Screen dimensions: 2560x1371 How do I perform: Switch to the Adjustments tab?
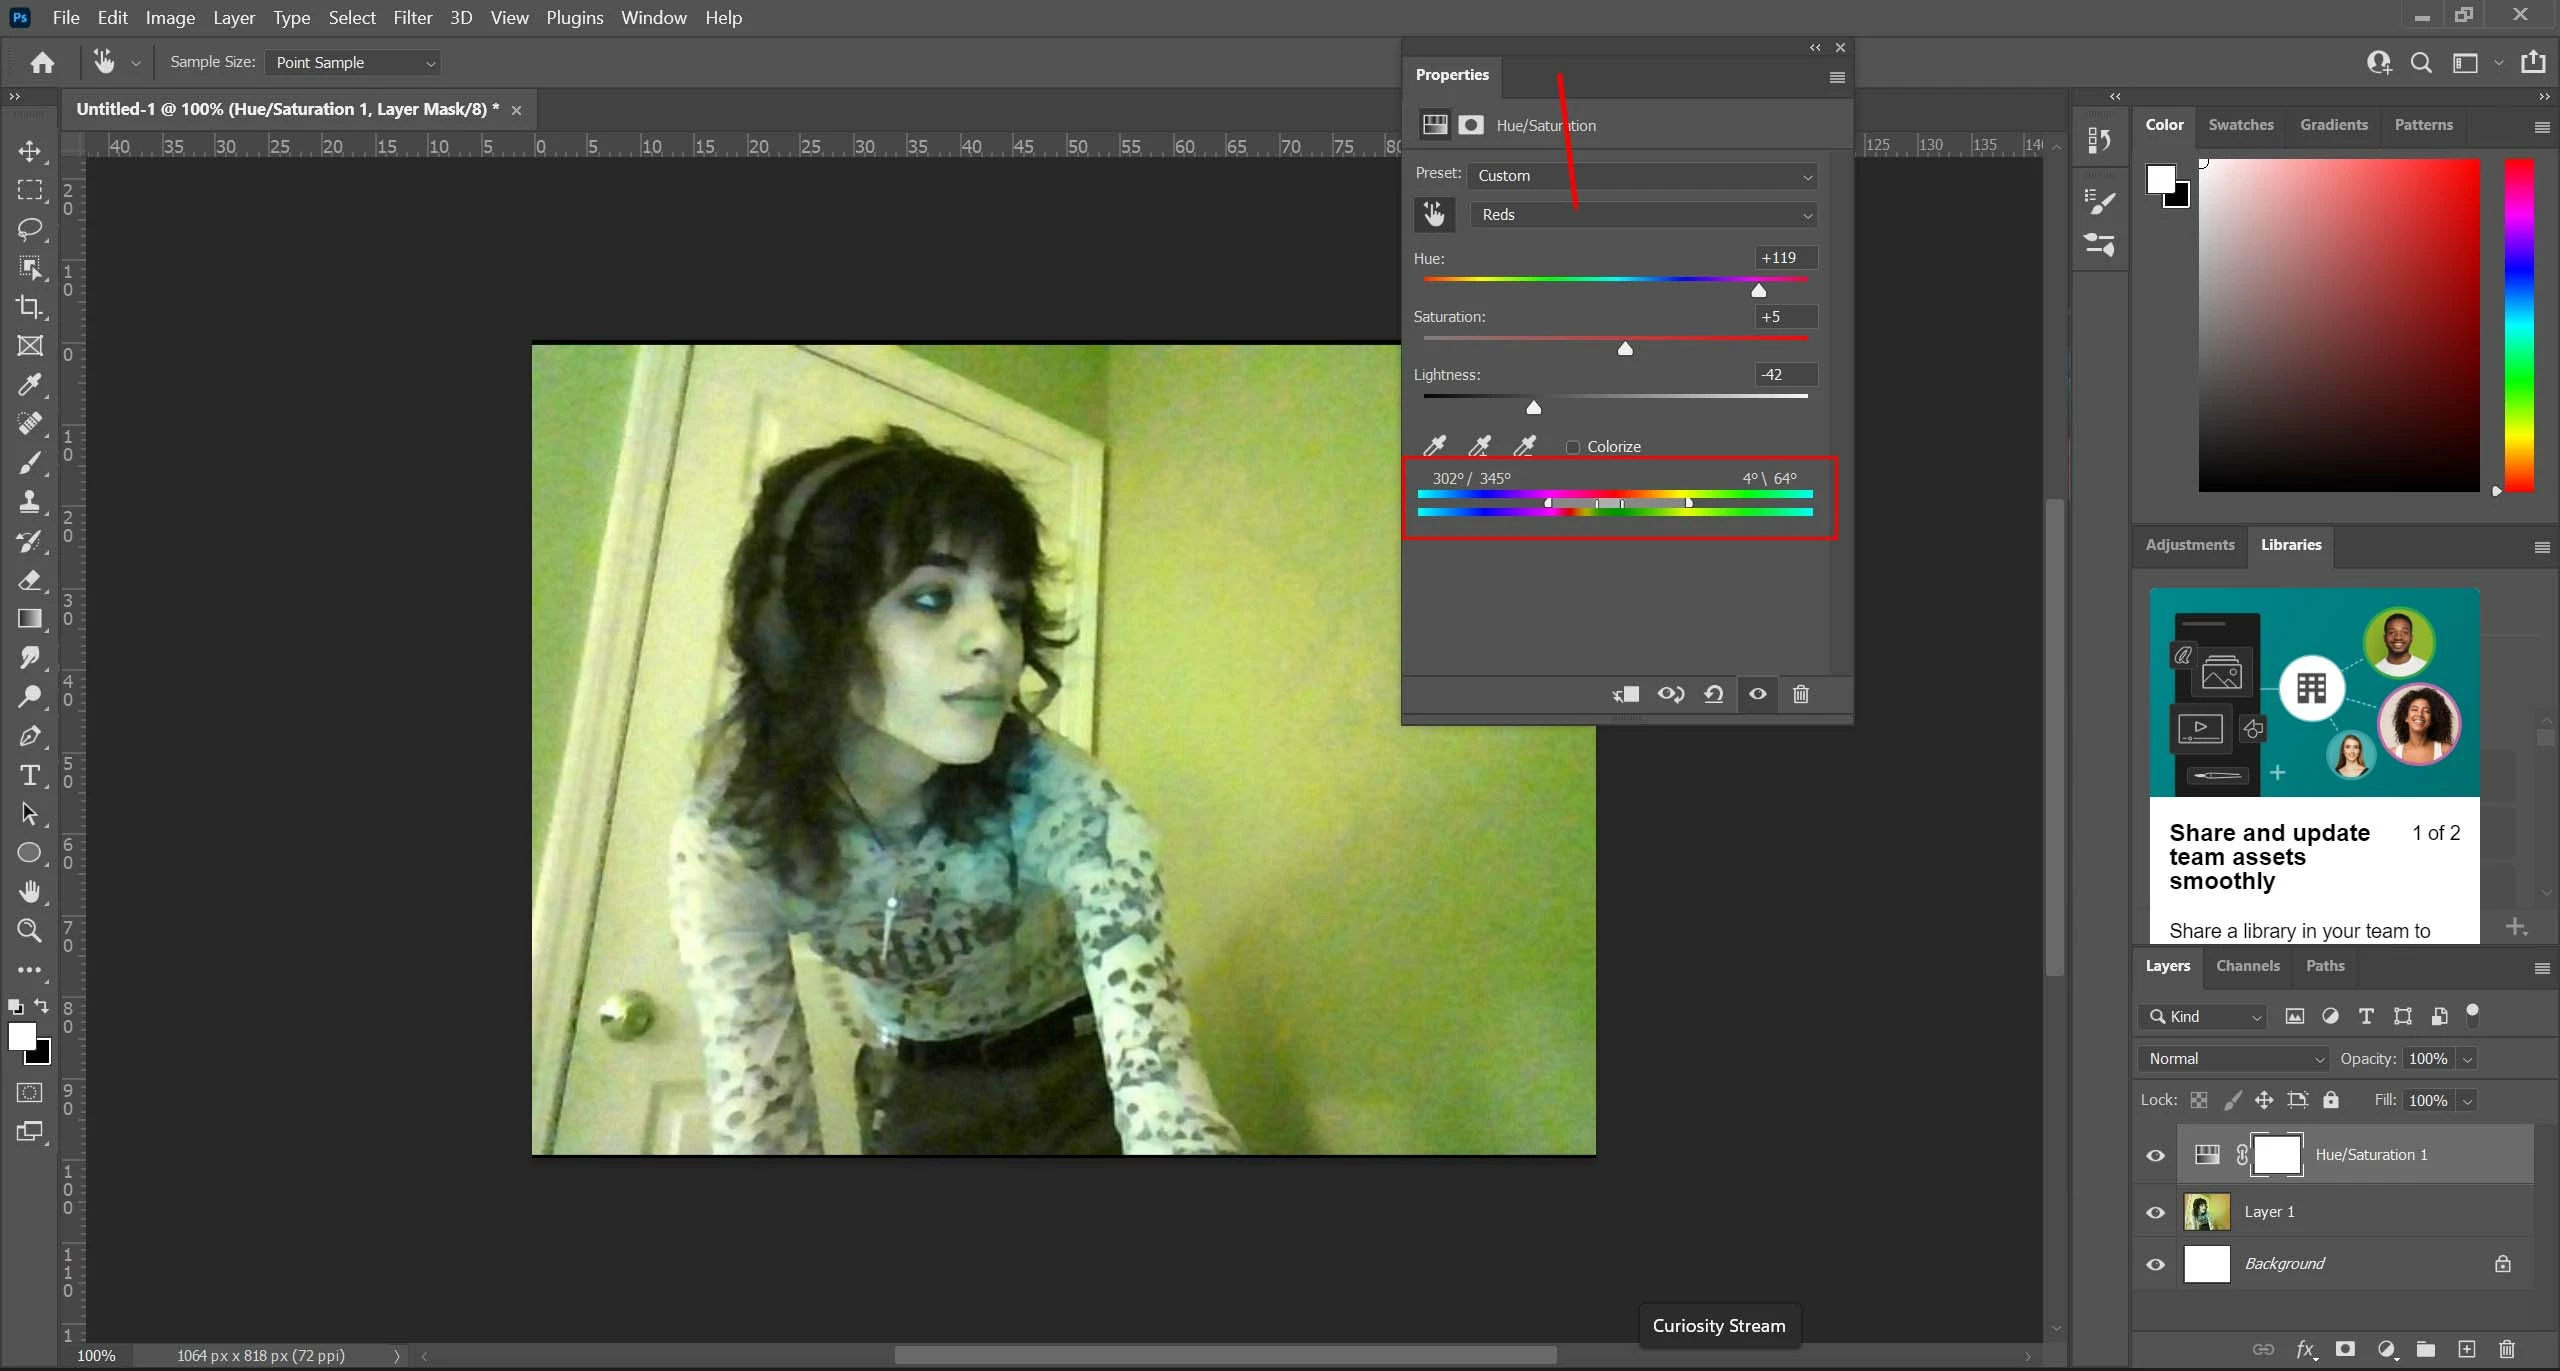click(x=2189, y=545)
